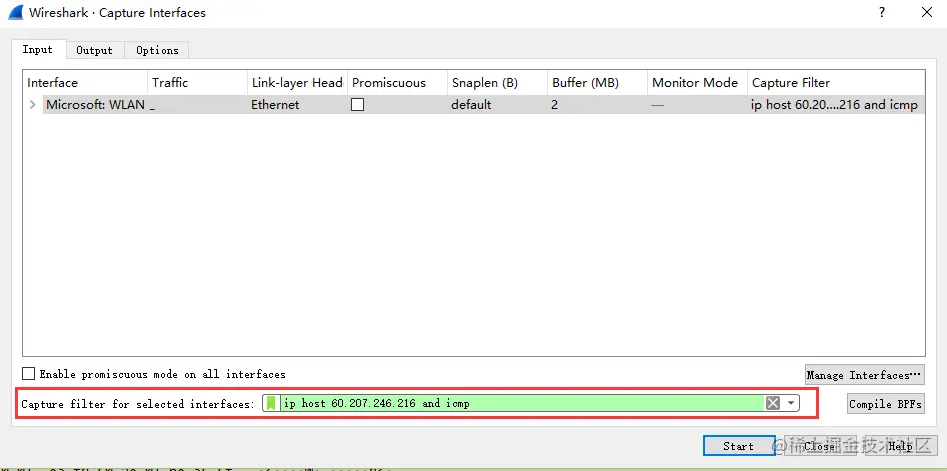Switch to the Output tab
947x471 pixels.
point(94,50)
